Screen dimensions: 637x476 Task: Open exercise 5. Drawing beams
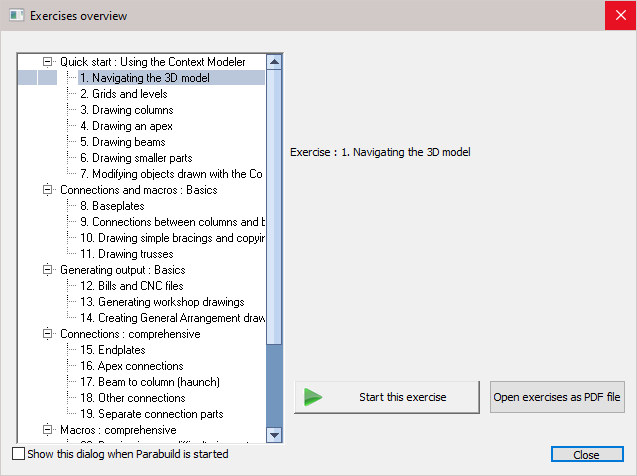(122, 142)
